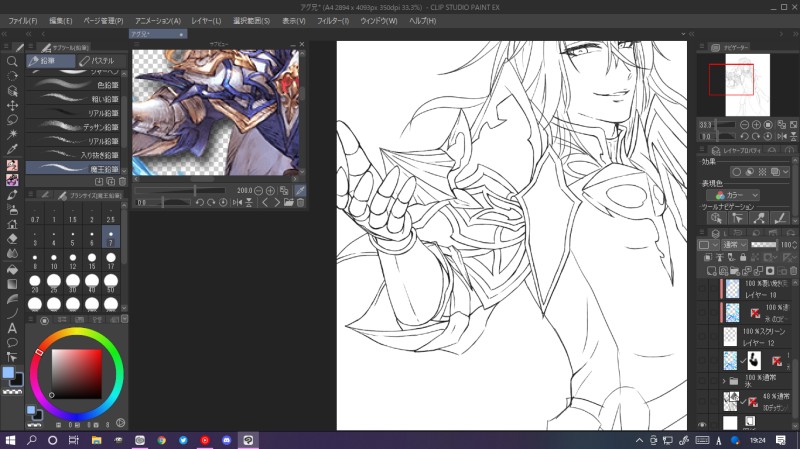
Task: Open the ファイル(F) menu
Action: click(22, 21)
